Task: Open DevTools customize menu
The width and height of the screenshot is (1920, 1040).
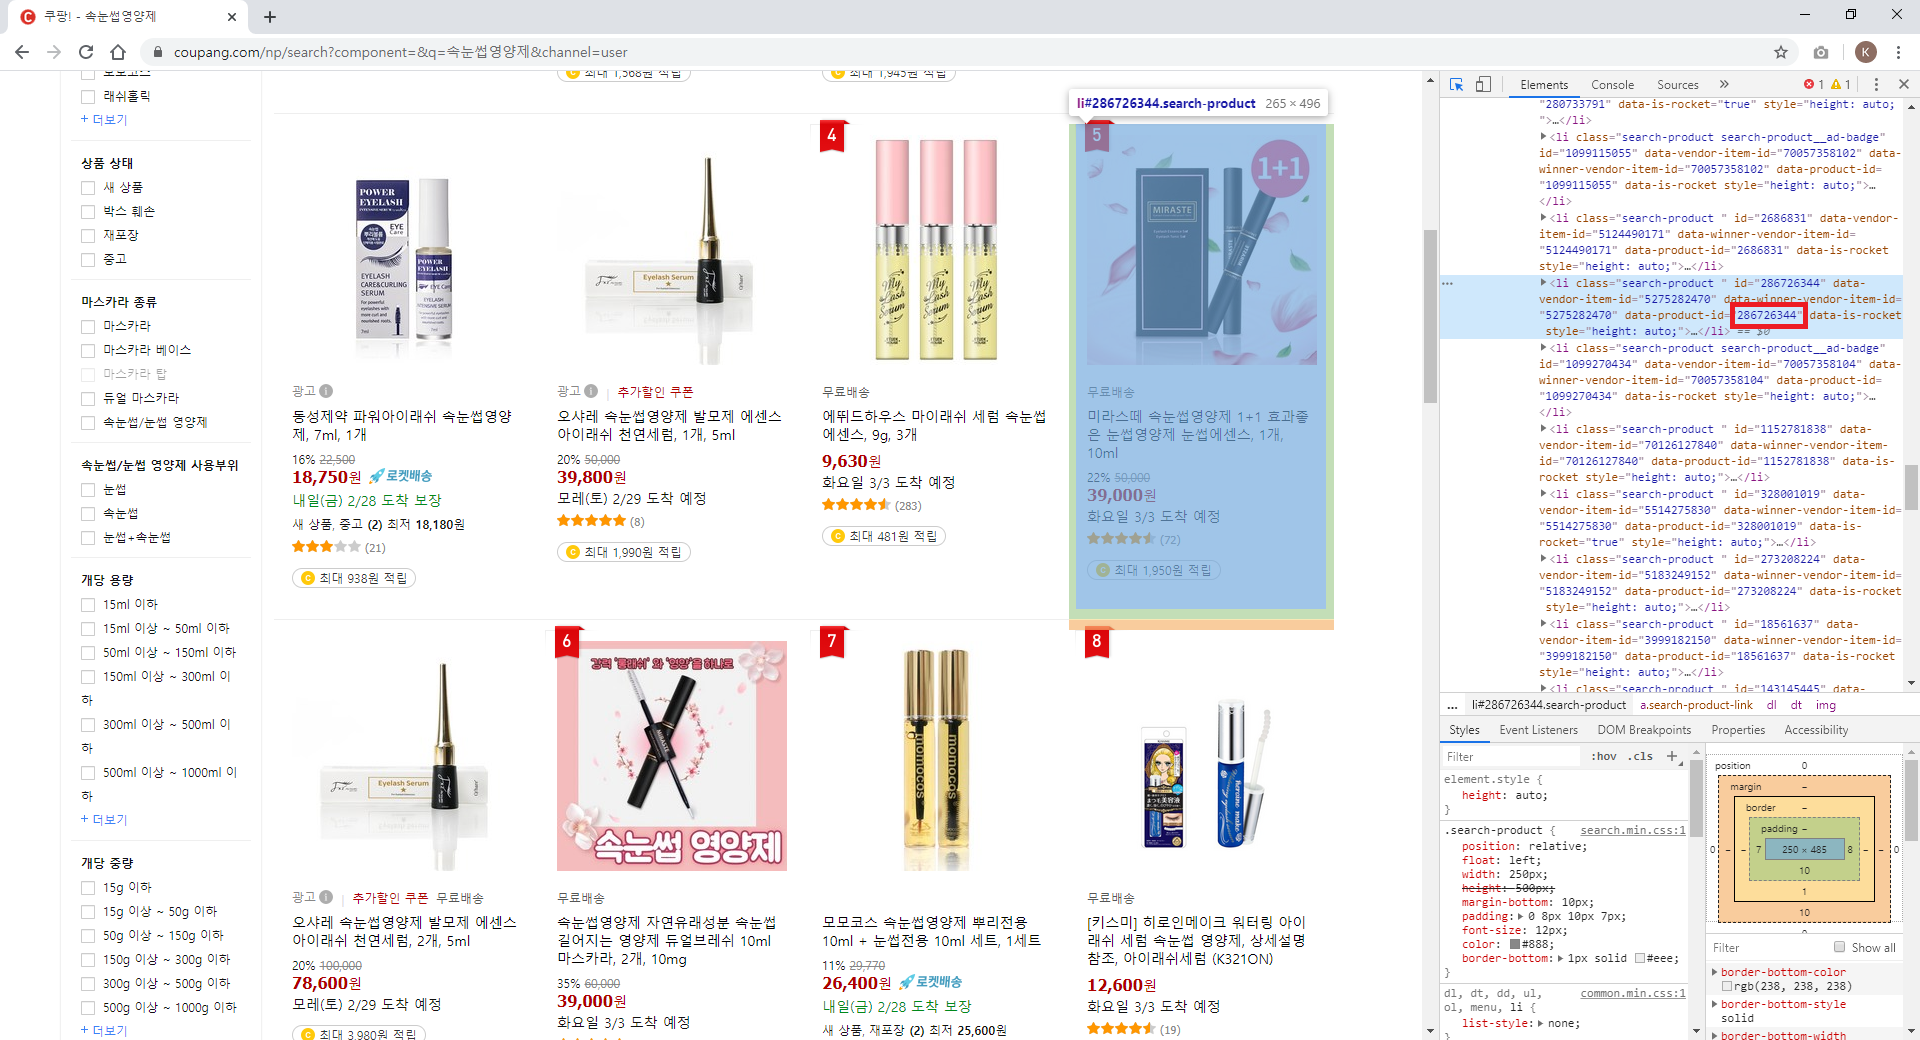Action: coord(1876,85)
